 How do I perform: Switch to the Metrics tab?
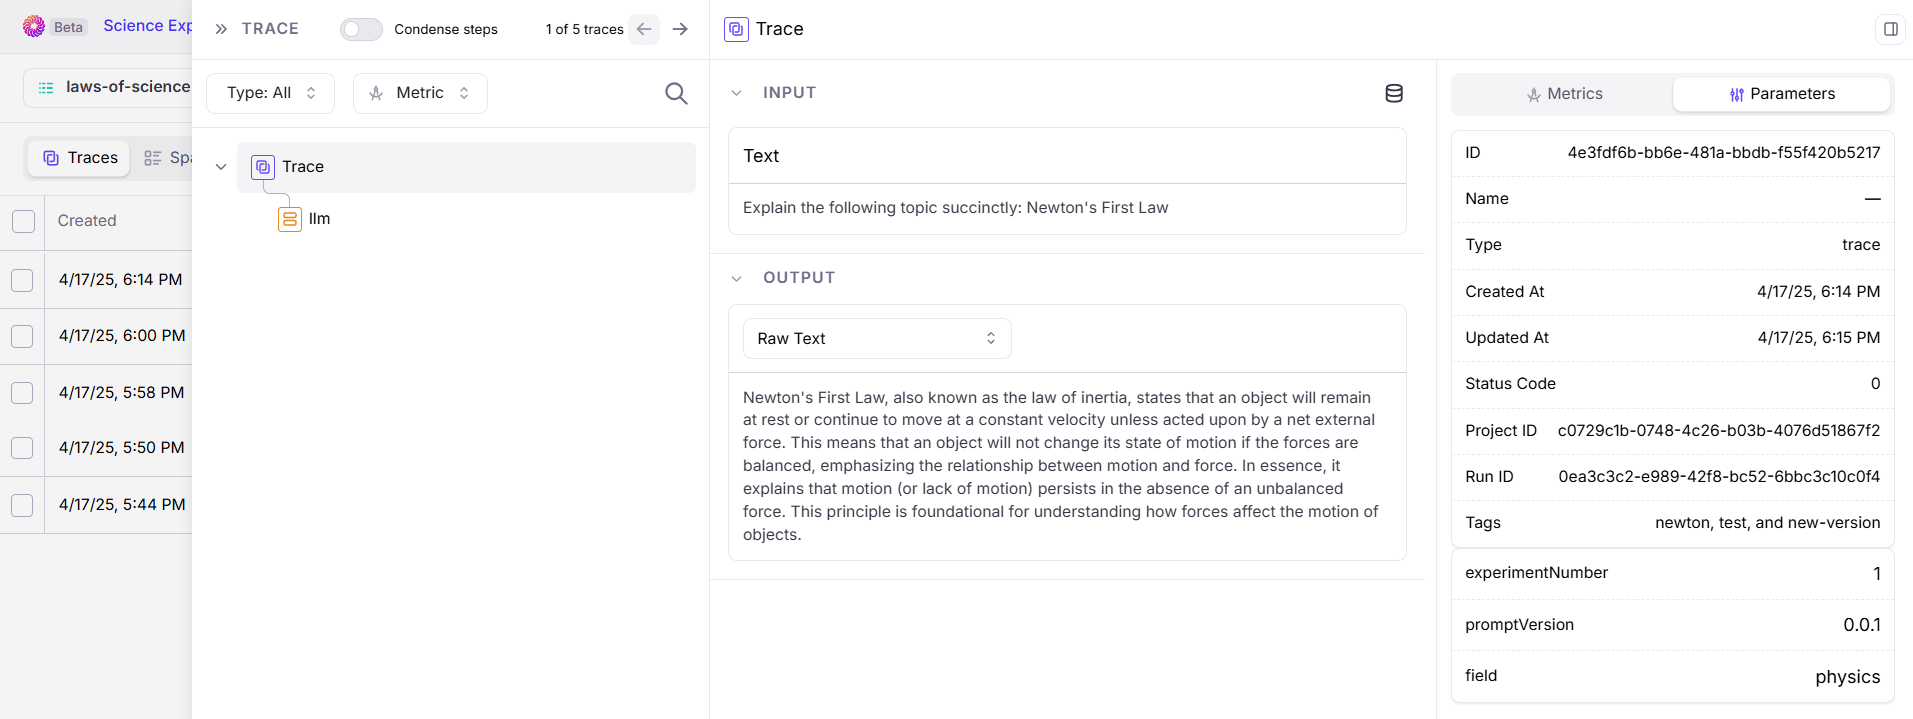coord(1564,94)
